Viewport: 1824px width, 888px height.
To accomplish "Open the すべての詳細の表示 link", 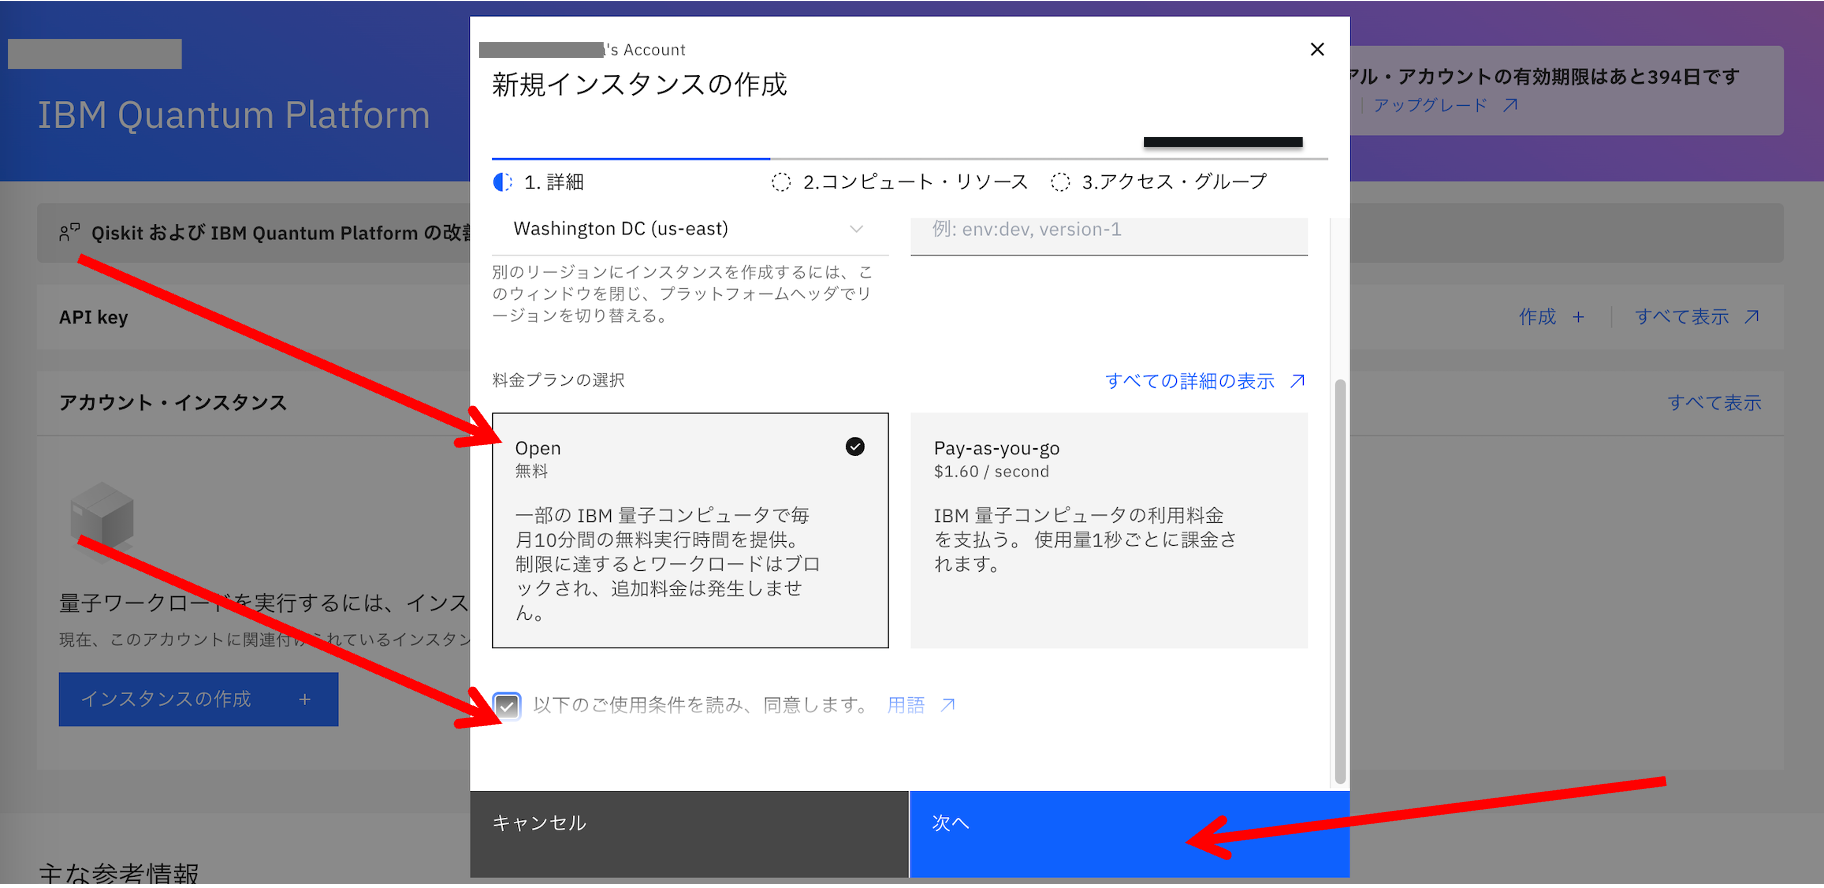I will (x=1205, y=381).
